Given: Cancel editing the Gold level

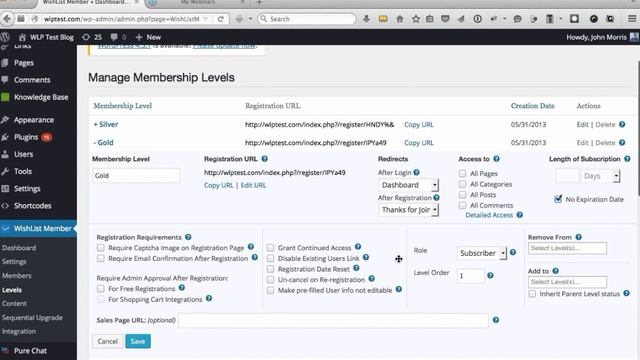Looking at the screenshot, I should click(x=108, y=341).
